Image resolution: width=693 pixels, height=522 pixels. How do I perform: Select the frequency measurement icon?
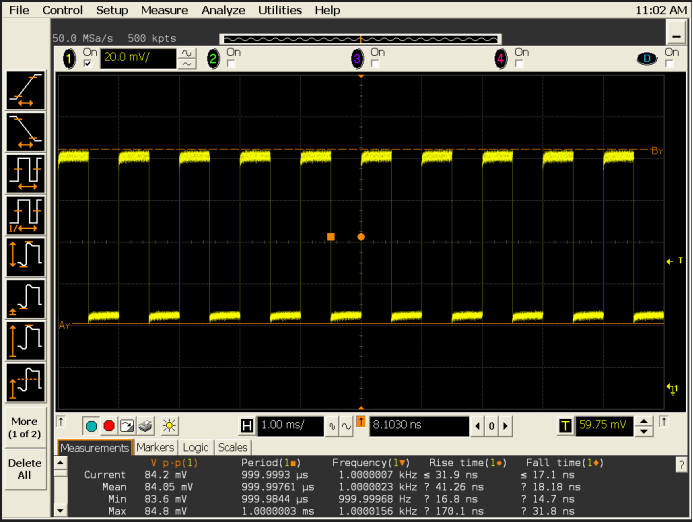pos(26,215)
